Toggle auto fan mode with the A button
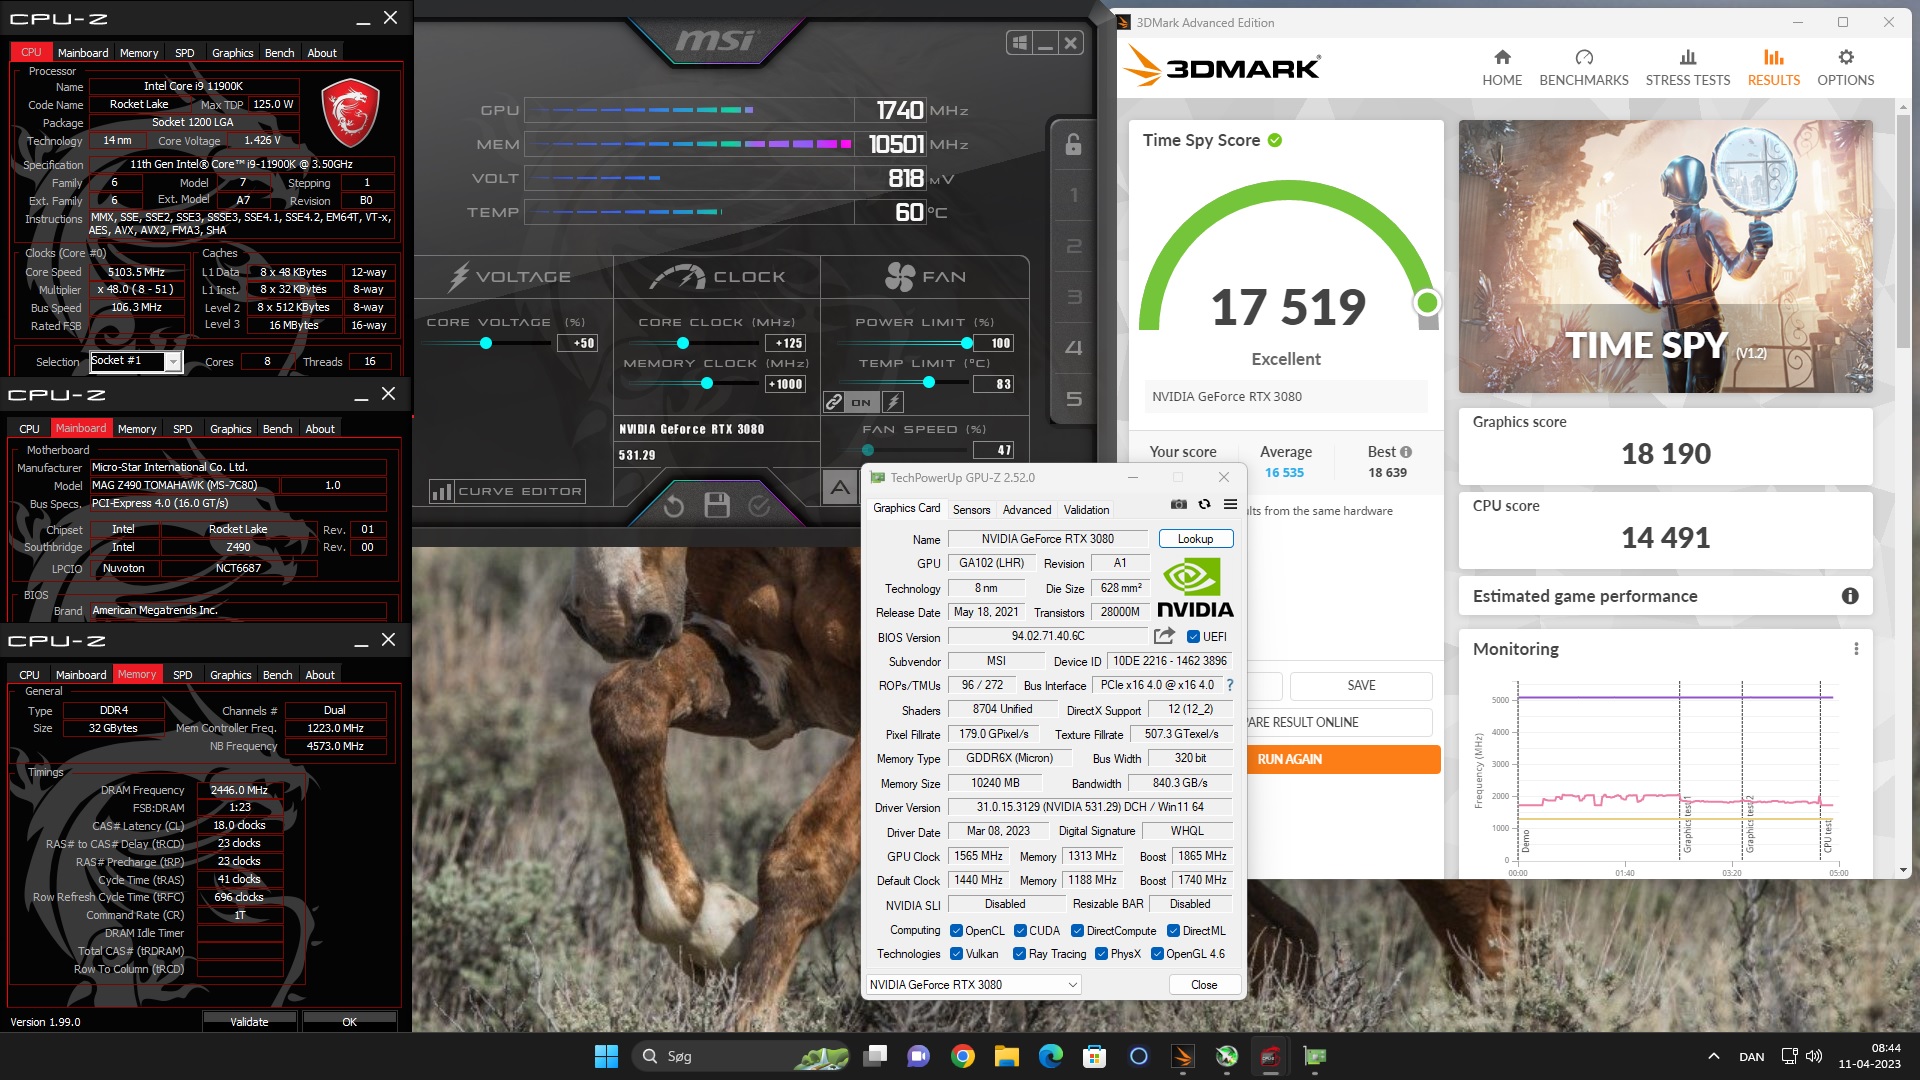The image size is (1920, 1080). [x=840, y=488]
